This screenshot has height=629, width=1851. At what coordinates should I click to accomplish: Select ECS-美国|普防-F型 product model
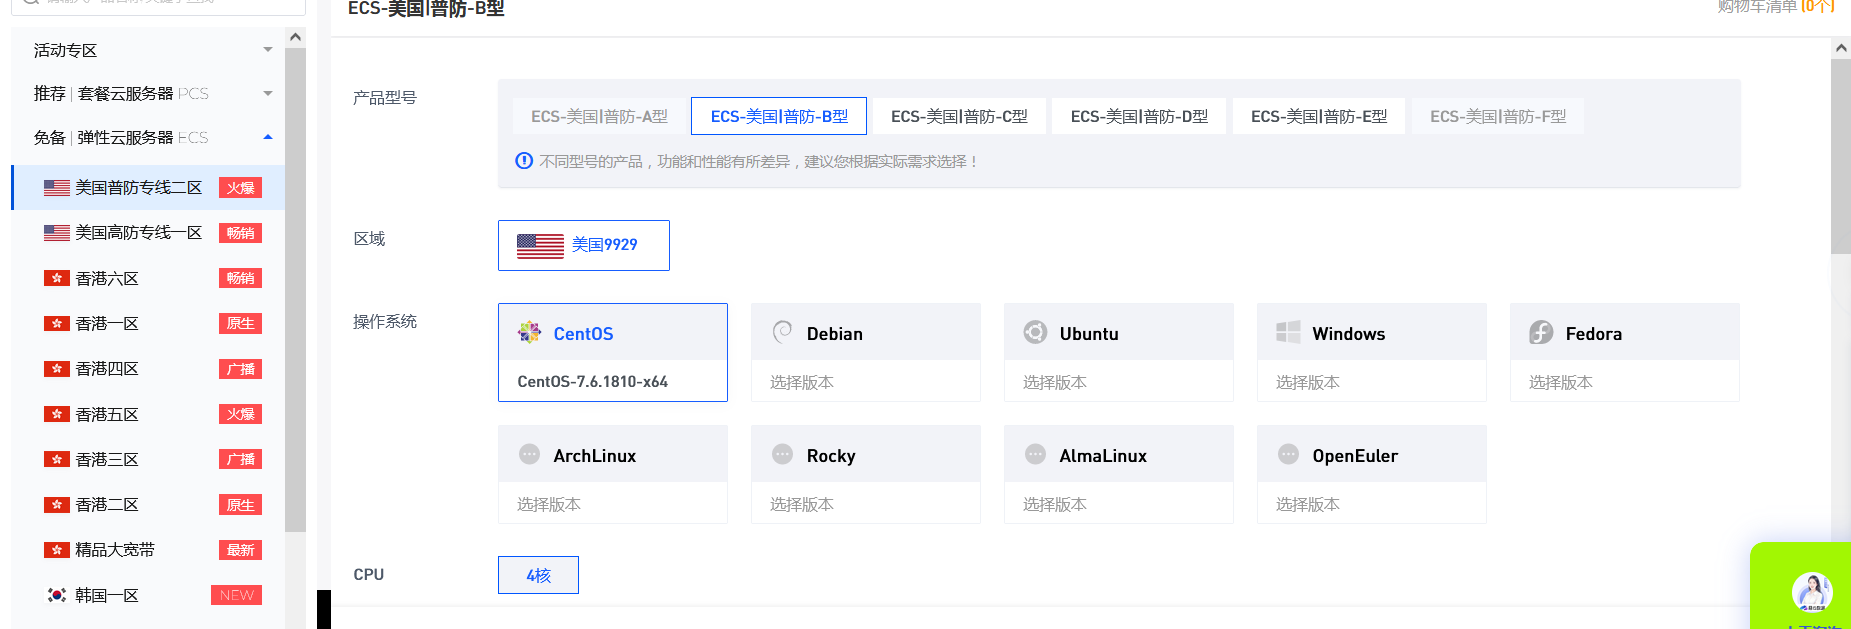(x=1498, y=116)
